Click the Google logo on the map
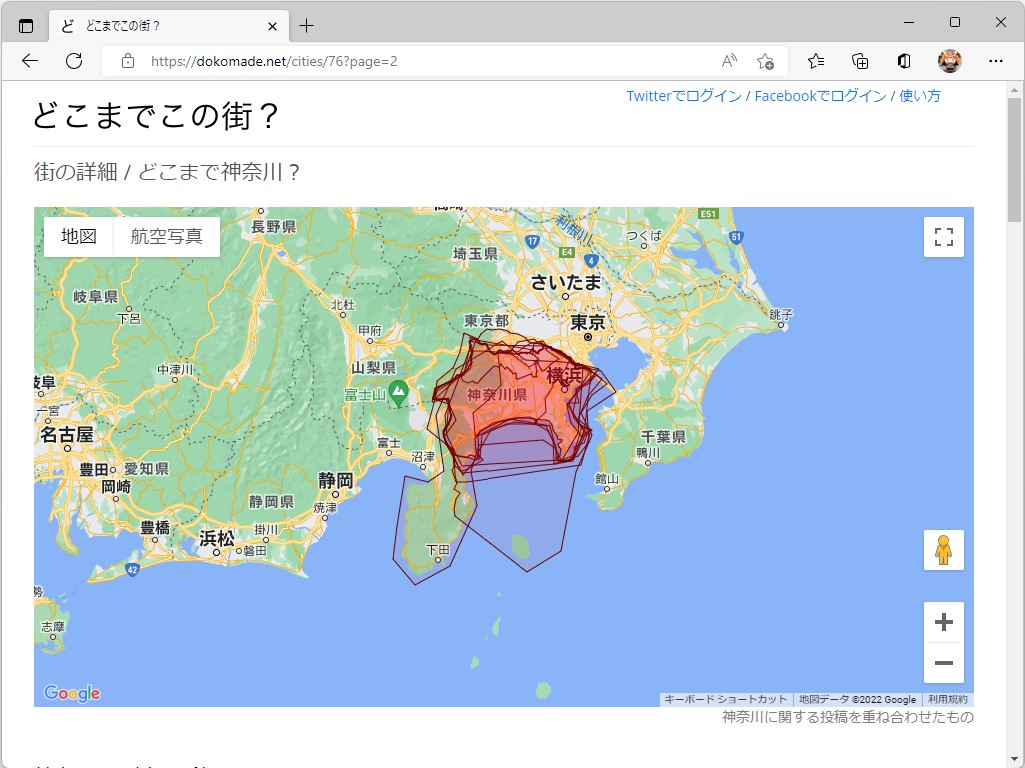The height and width of the screenshot is (768, 1025). [x=71, y=693]
